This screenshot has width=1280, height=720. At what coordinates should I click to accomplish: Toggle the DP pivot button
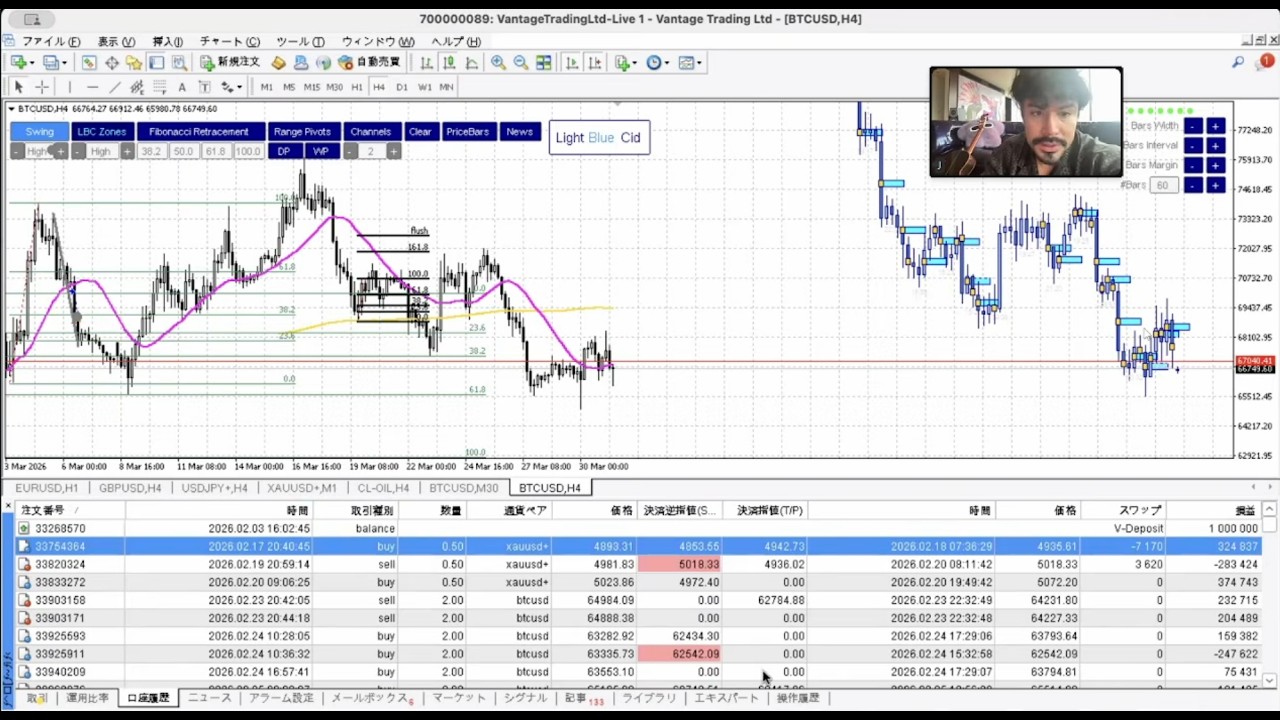[x=284, y=152]
